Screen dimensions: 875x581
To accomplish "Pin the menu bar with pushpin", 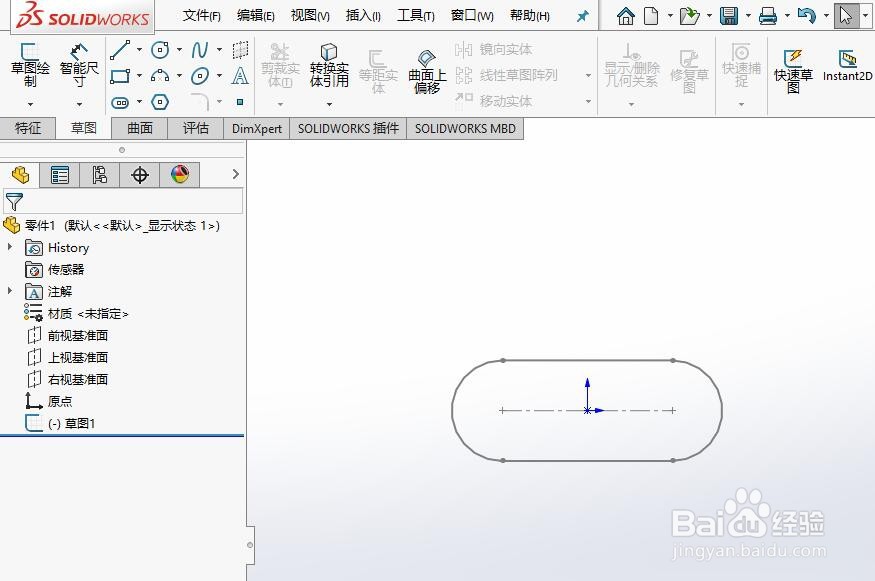I will (x=583, y=16).
